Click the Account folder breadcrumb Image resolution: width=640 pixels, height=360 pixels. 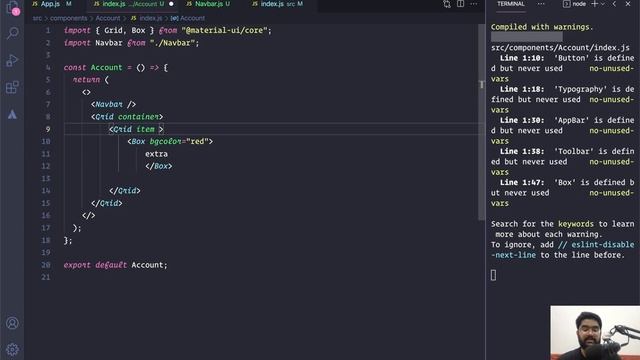pyautogui.click(x=108, y=18)
